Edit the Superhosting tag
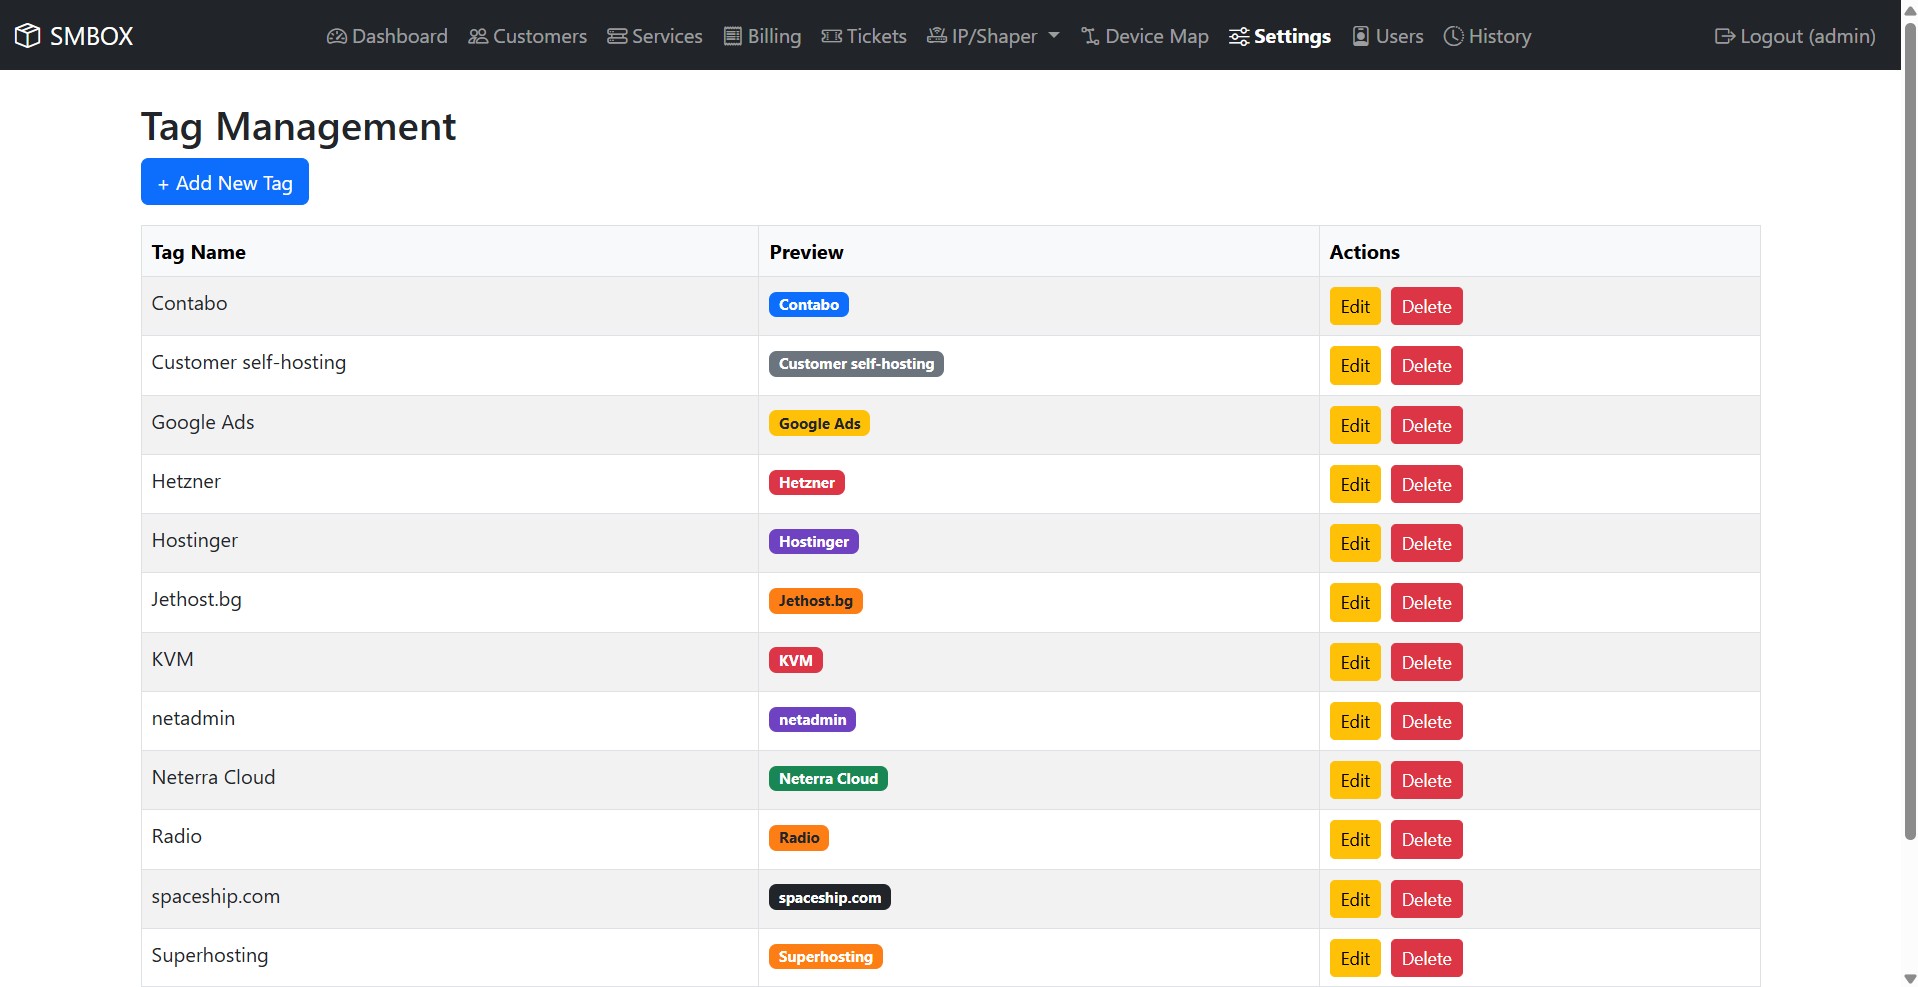1918x987 pixels. click(1355, 958)
